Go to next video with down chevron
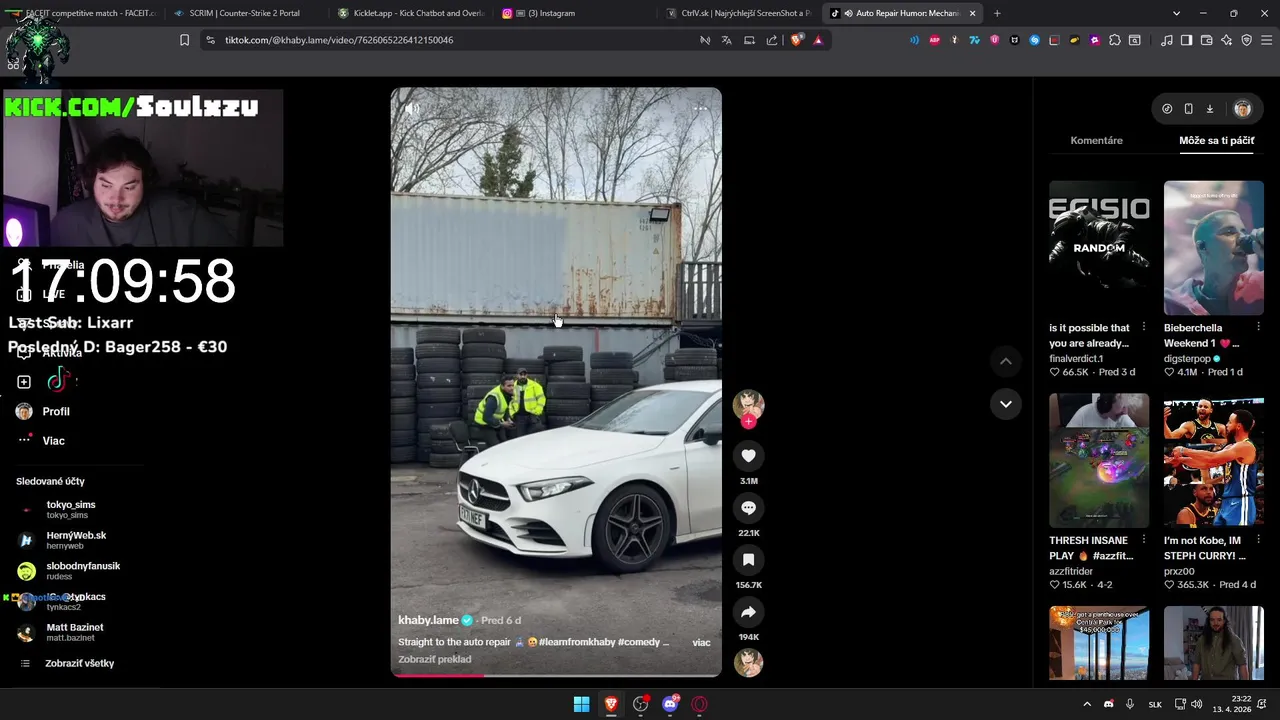 [1006, 404]
